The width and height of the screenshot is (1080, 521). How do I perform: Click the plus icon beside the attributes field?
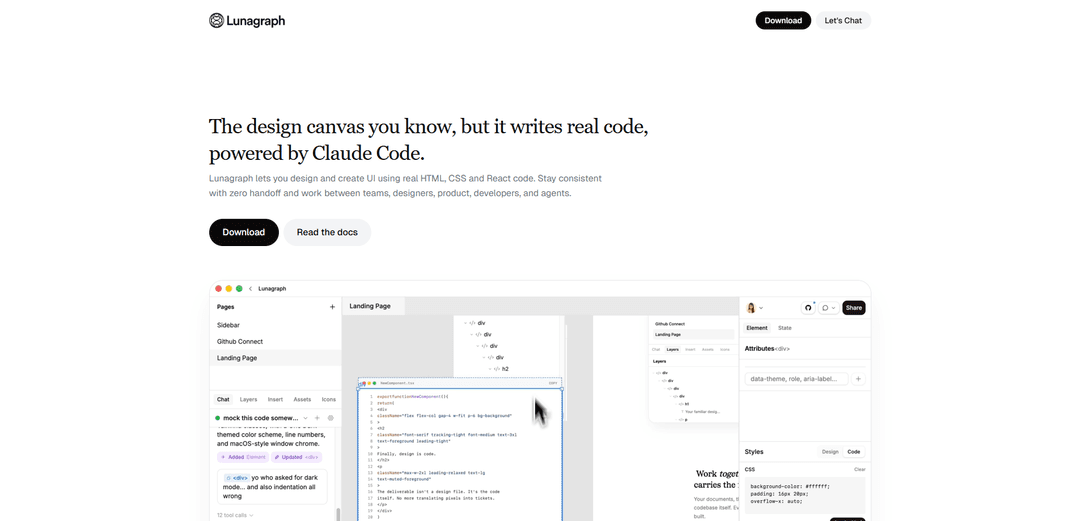point(858,379)
